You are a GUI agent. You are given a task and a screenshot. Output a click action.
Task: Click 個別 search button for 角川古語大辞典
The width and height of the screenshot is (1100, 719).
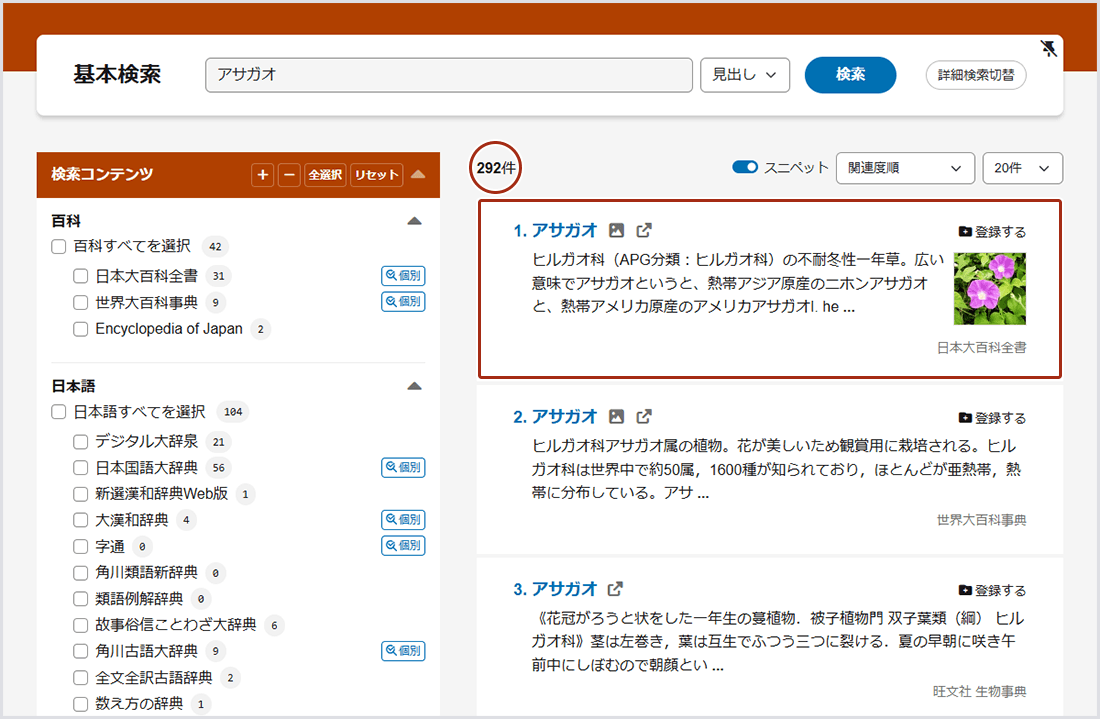coord(403,651)
